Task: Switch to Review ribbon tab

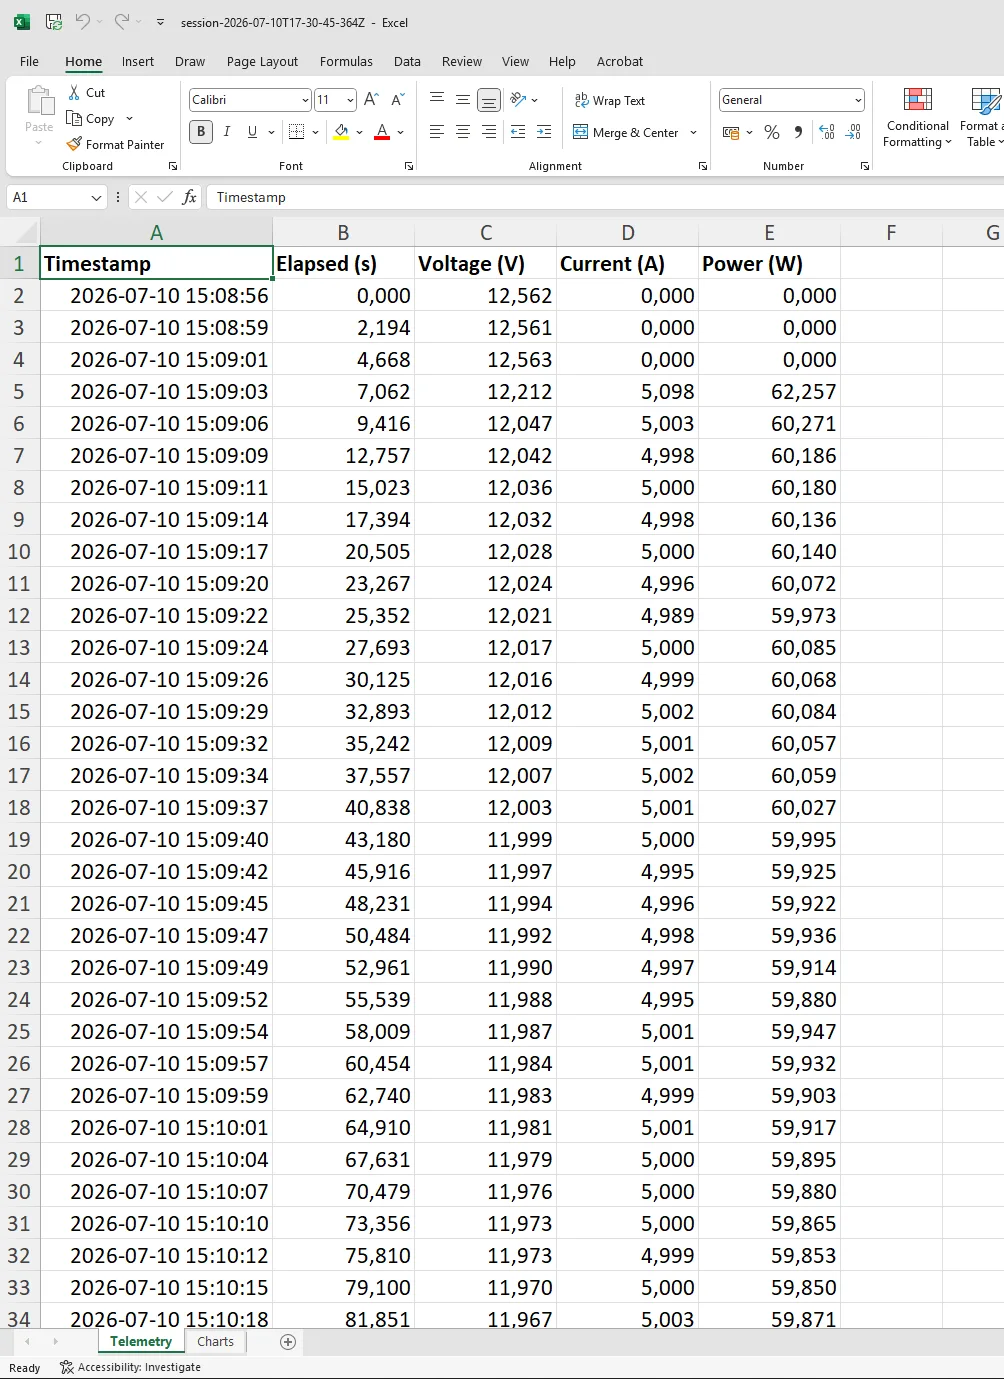Action: pyautogui.click(x=462, y=61)
